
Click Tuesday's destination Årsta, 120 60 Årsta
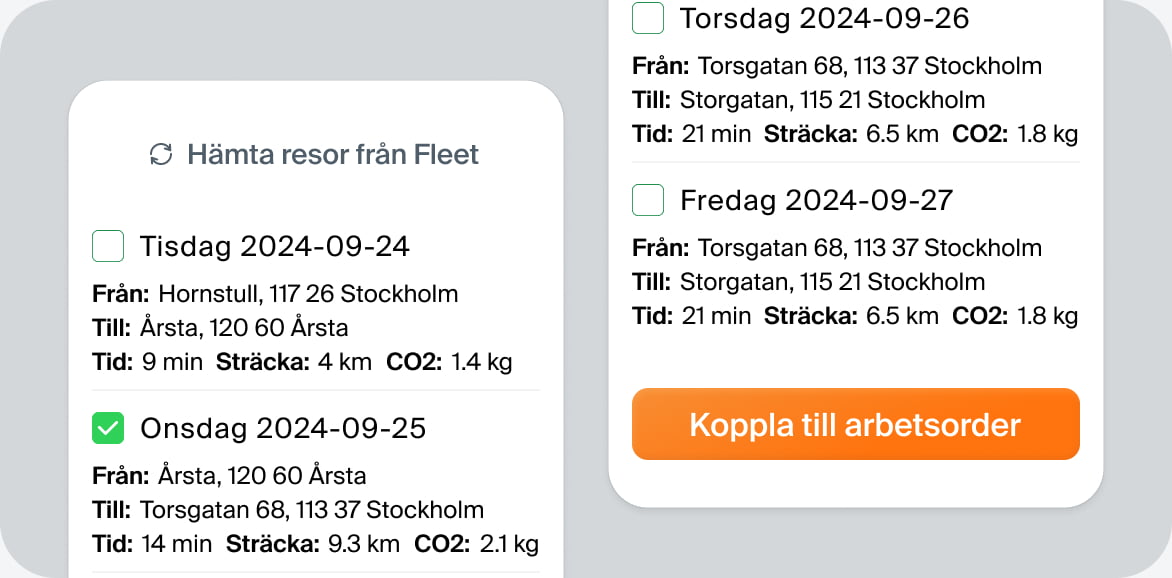(x=243, y=327)
